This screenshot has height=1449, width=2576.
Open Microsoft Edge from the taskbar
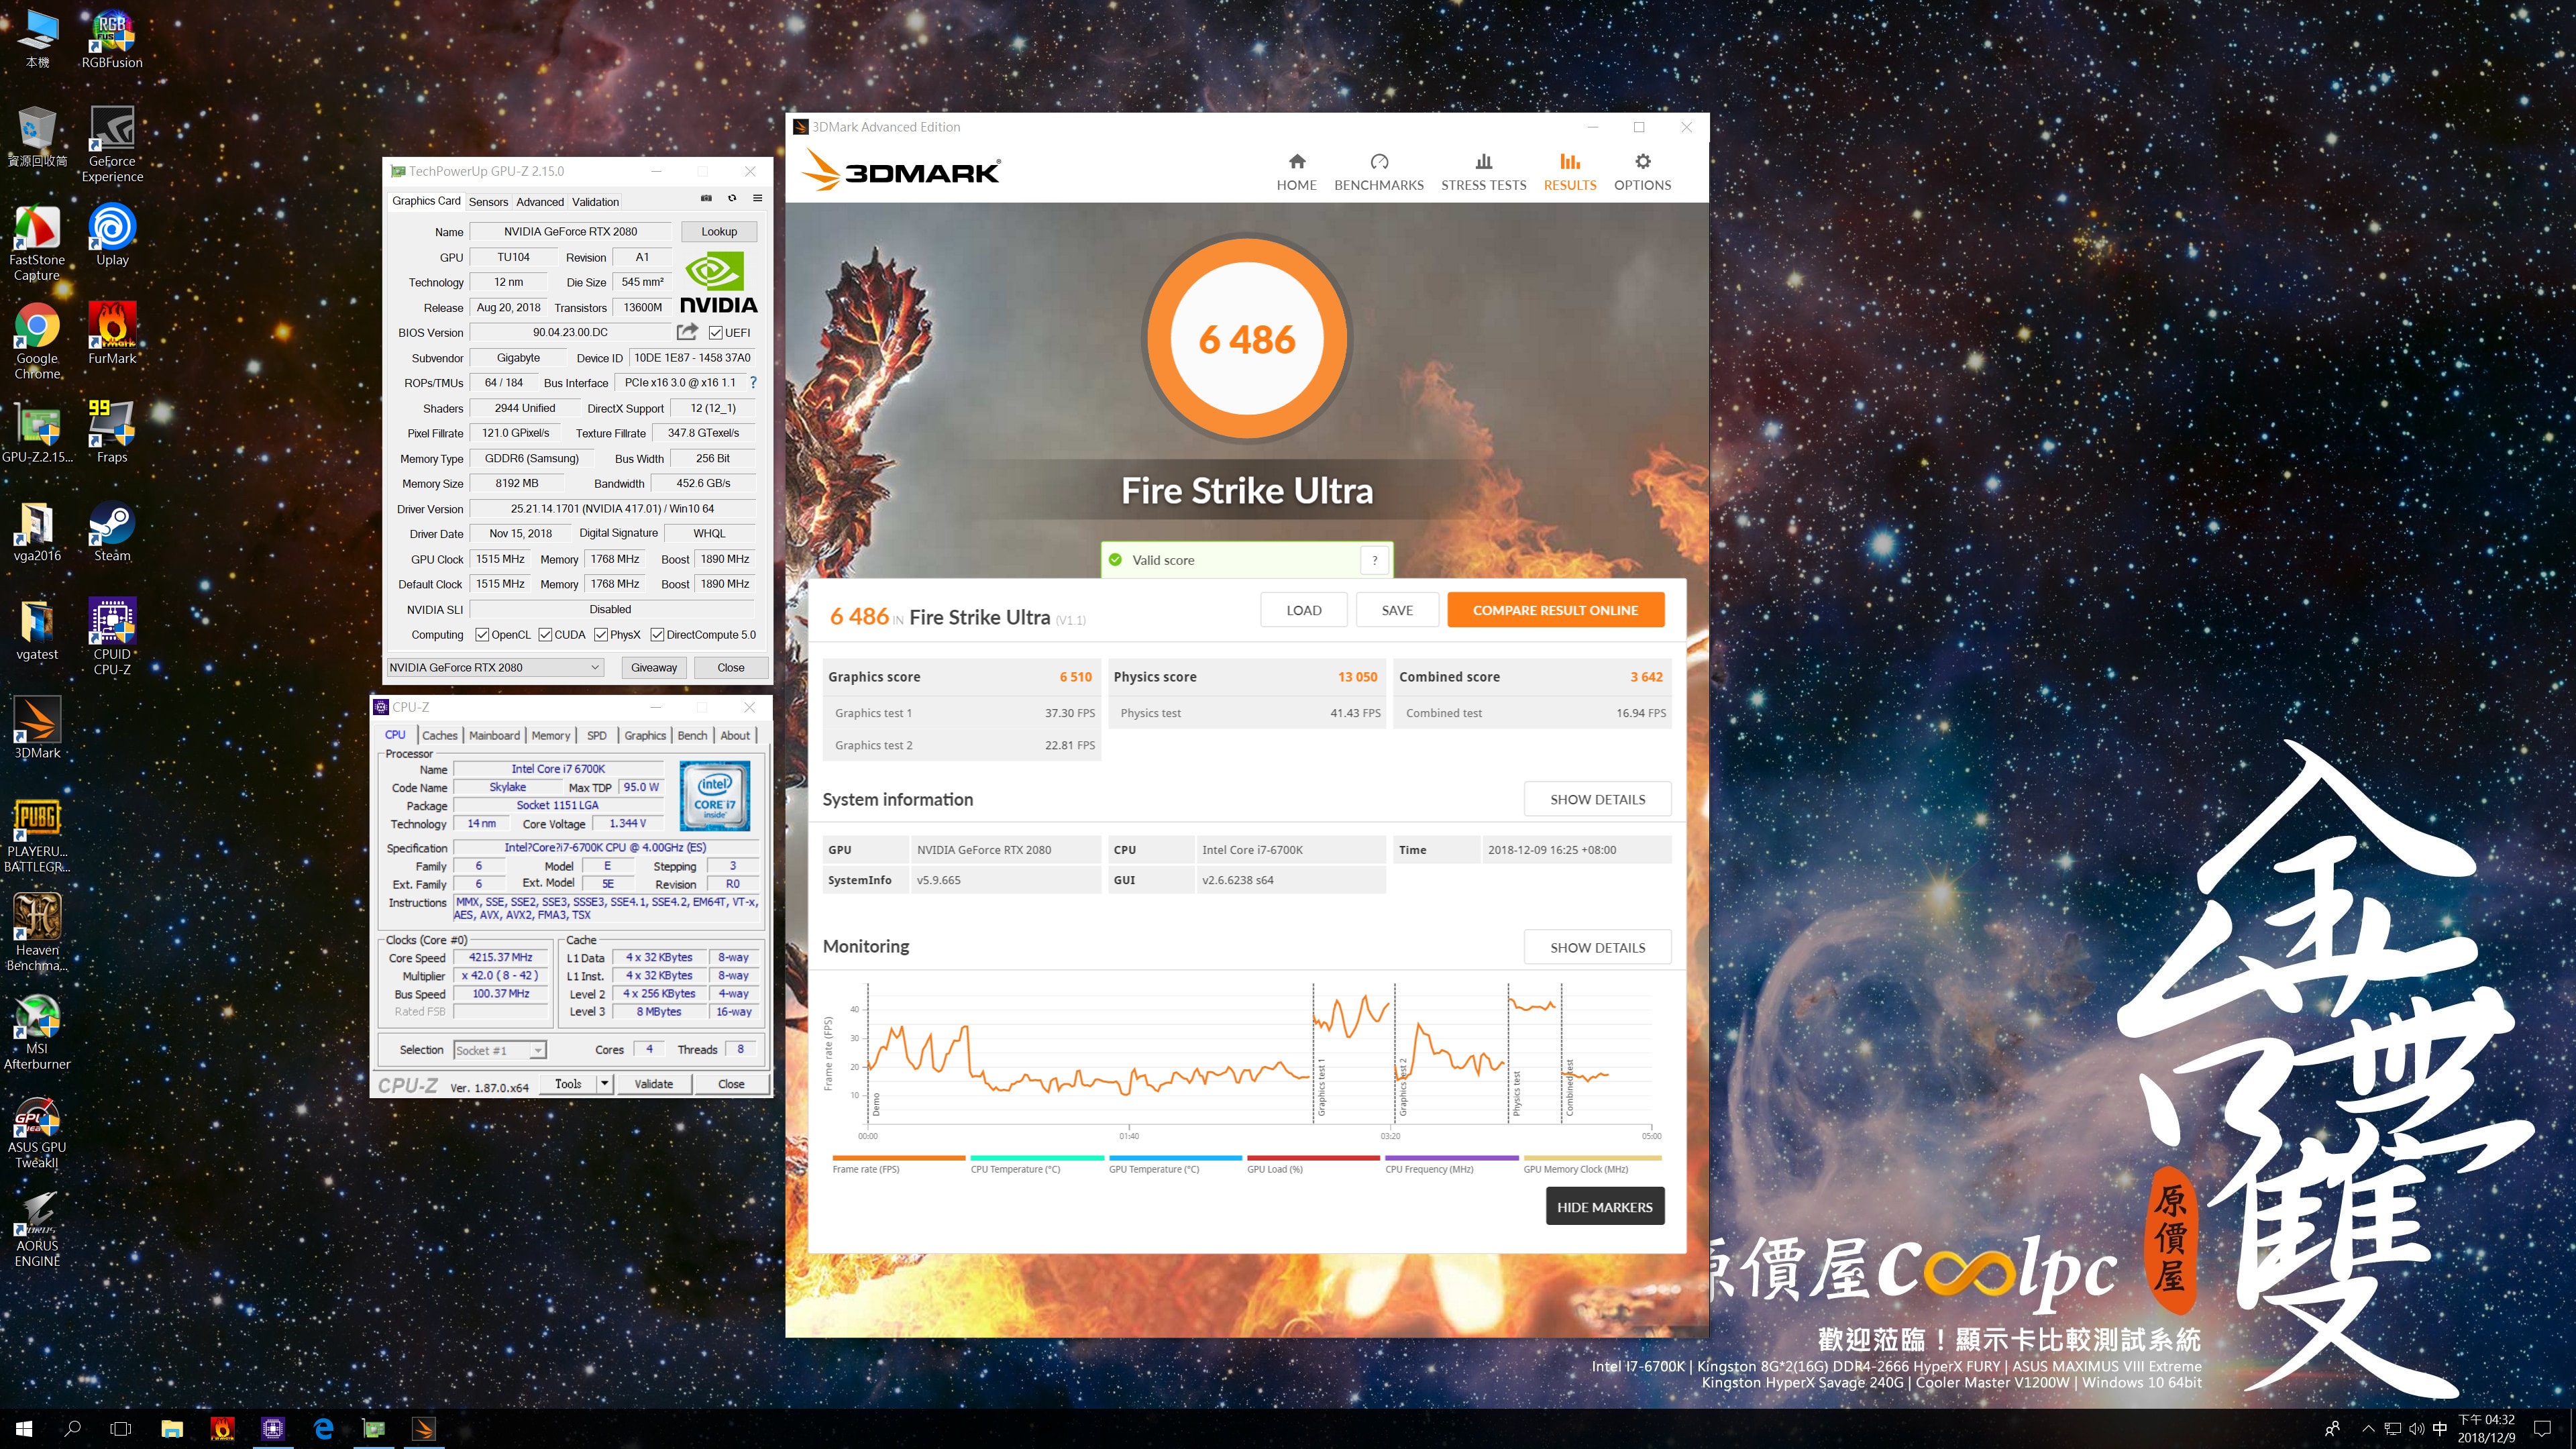coord(323,1429)
